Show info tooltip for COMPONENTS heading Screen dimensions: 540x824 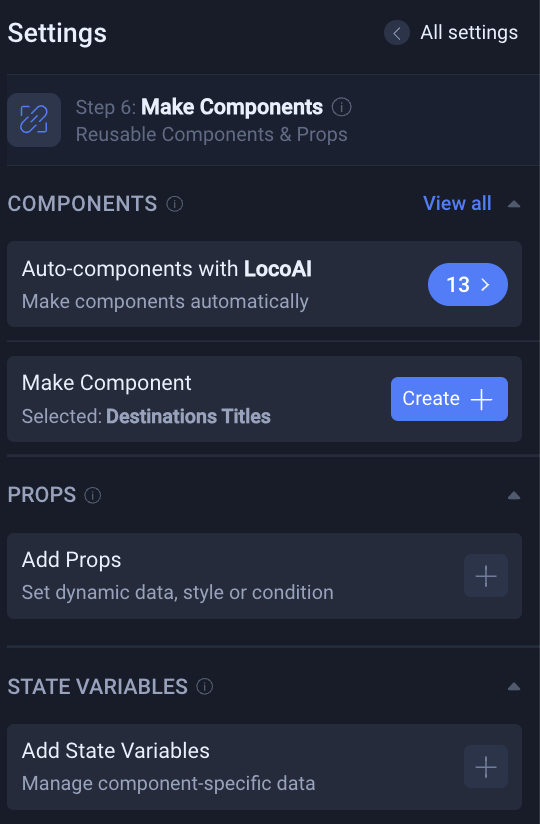point(174,204)
